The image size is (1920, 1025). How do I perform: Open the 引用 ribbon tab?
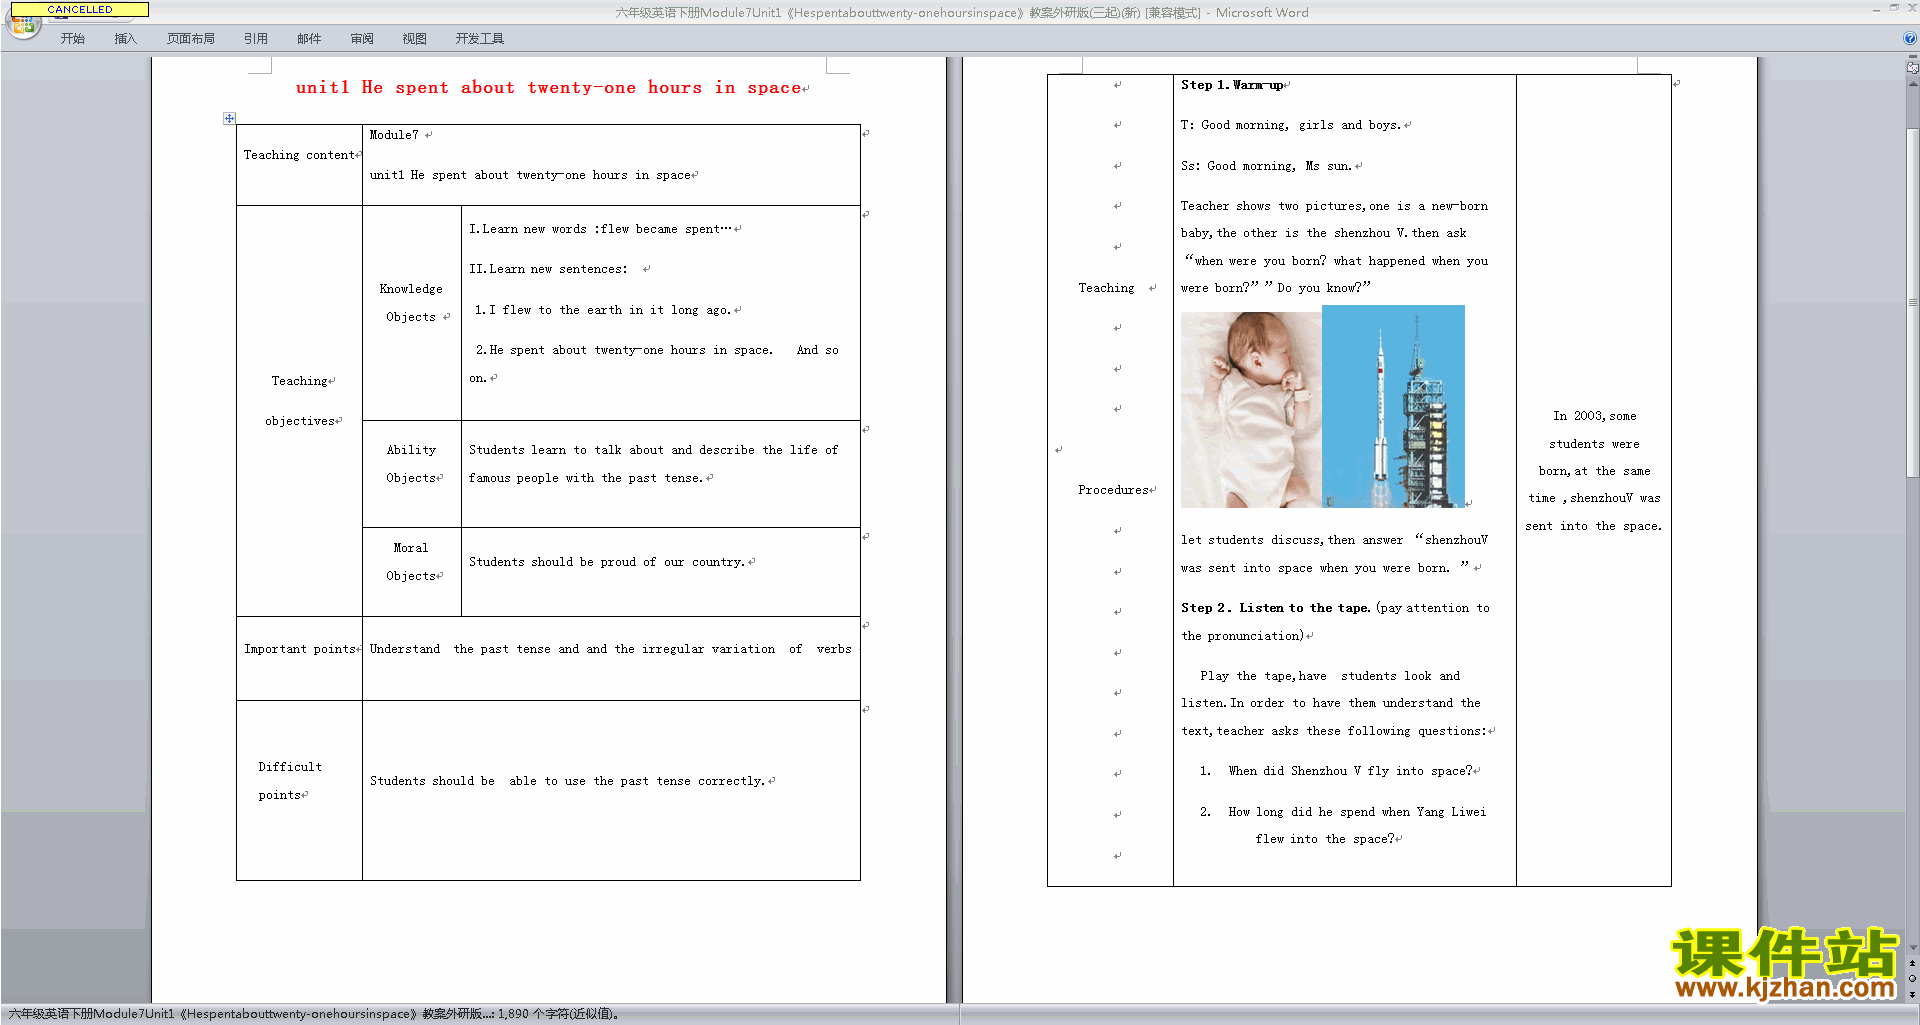pyautogui.click(x=256, y=39)
